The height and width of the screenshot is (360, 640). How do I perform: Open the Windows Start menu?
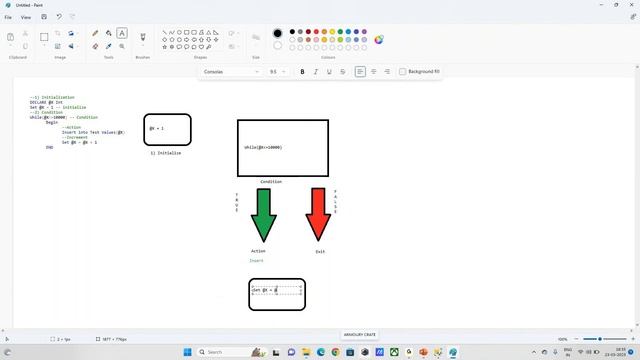[x=187, y=352]
